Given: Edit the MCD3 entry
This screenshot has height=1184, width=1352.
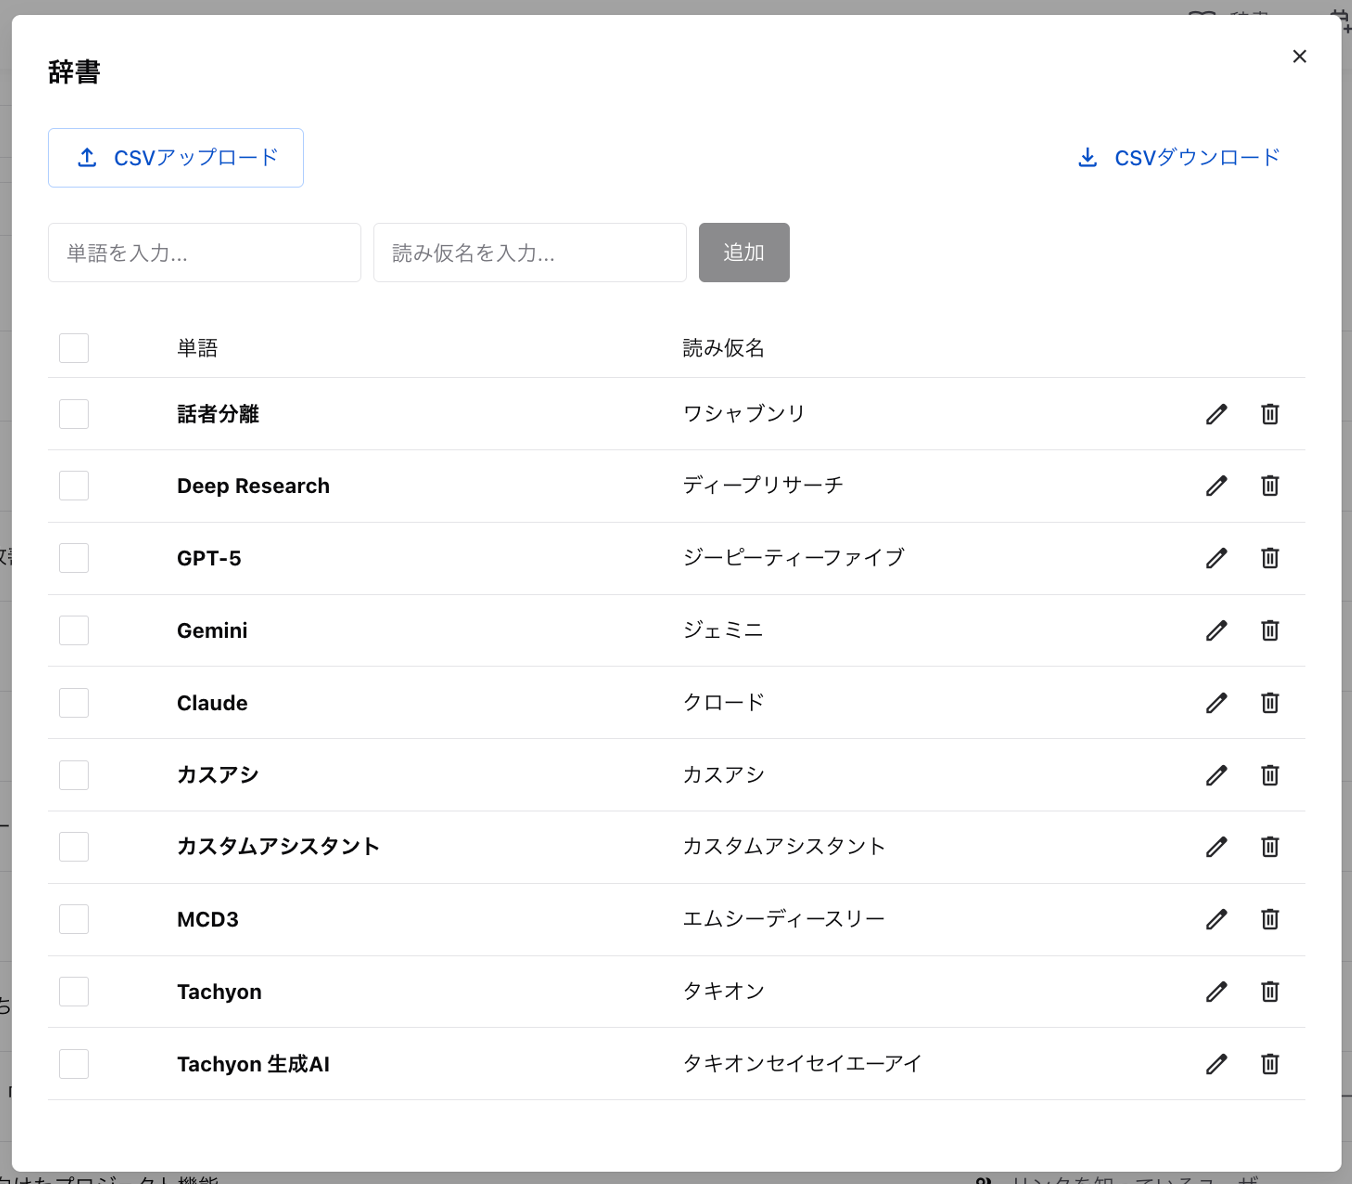Looking at the screenshot, I should [x=1216, y=919].
